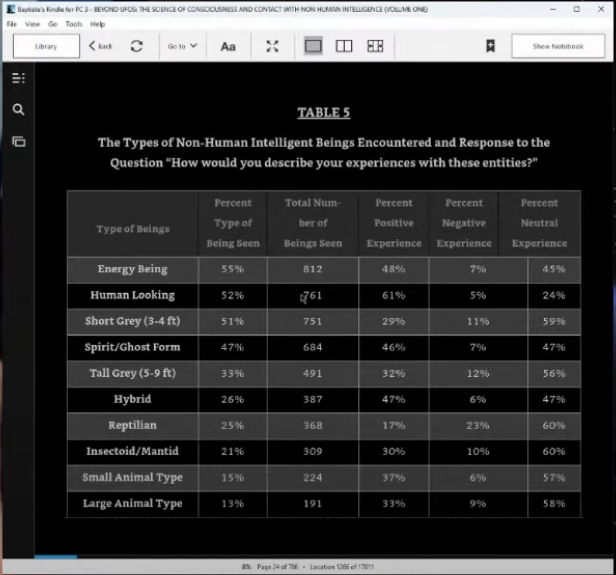Image resolution: width=616 pixels, height=575 pixels.
Task: Go Back using the Back button
Action: 100,46
